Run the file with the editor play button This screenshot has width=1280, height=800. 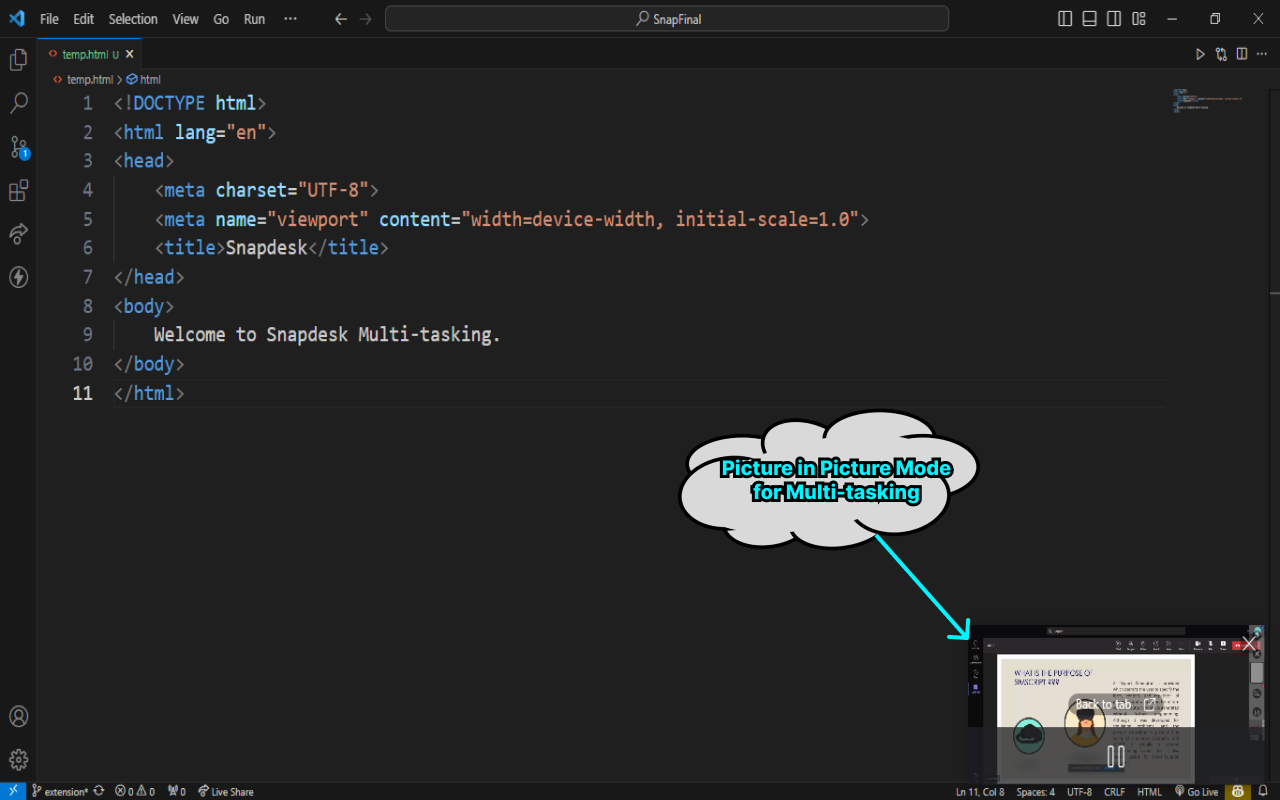pyautogui.click(x=1200, y=54)
